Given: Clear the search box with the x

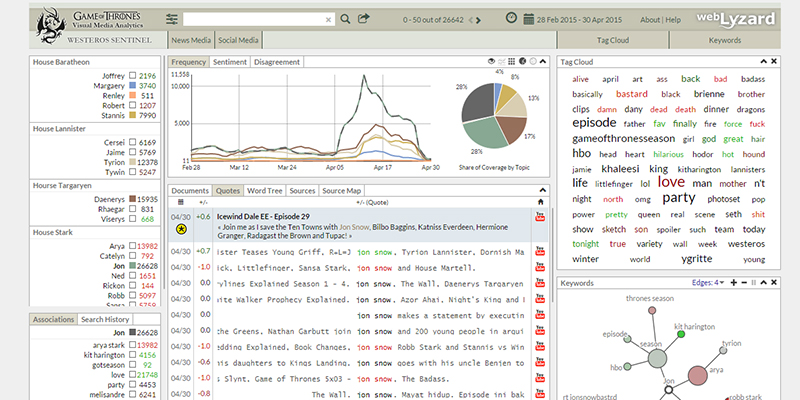Looking at the screenshot, I should click(x=329, y=20).
